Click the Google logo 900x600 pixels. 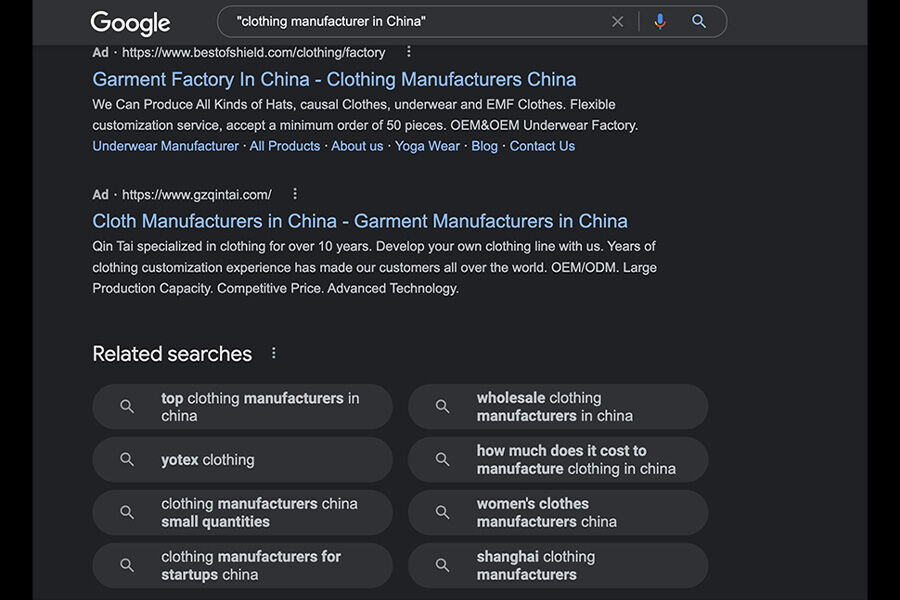130,22
